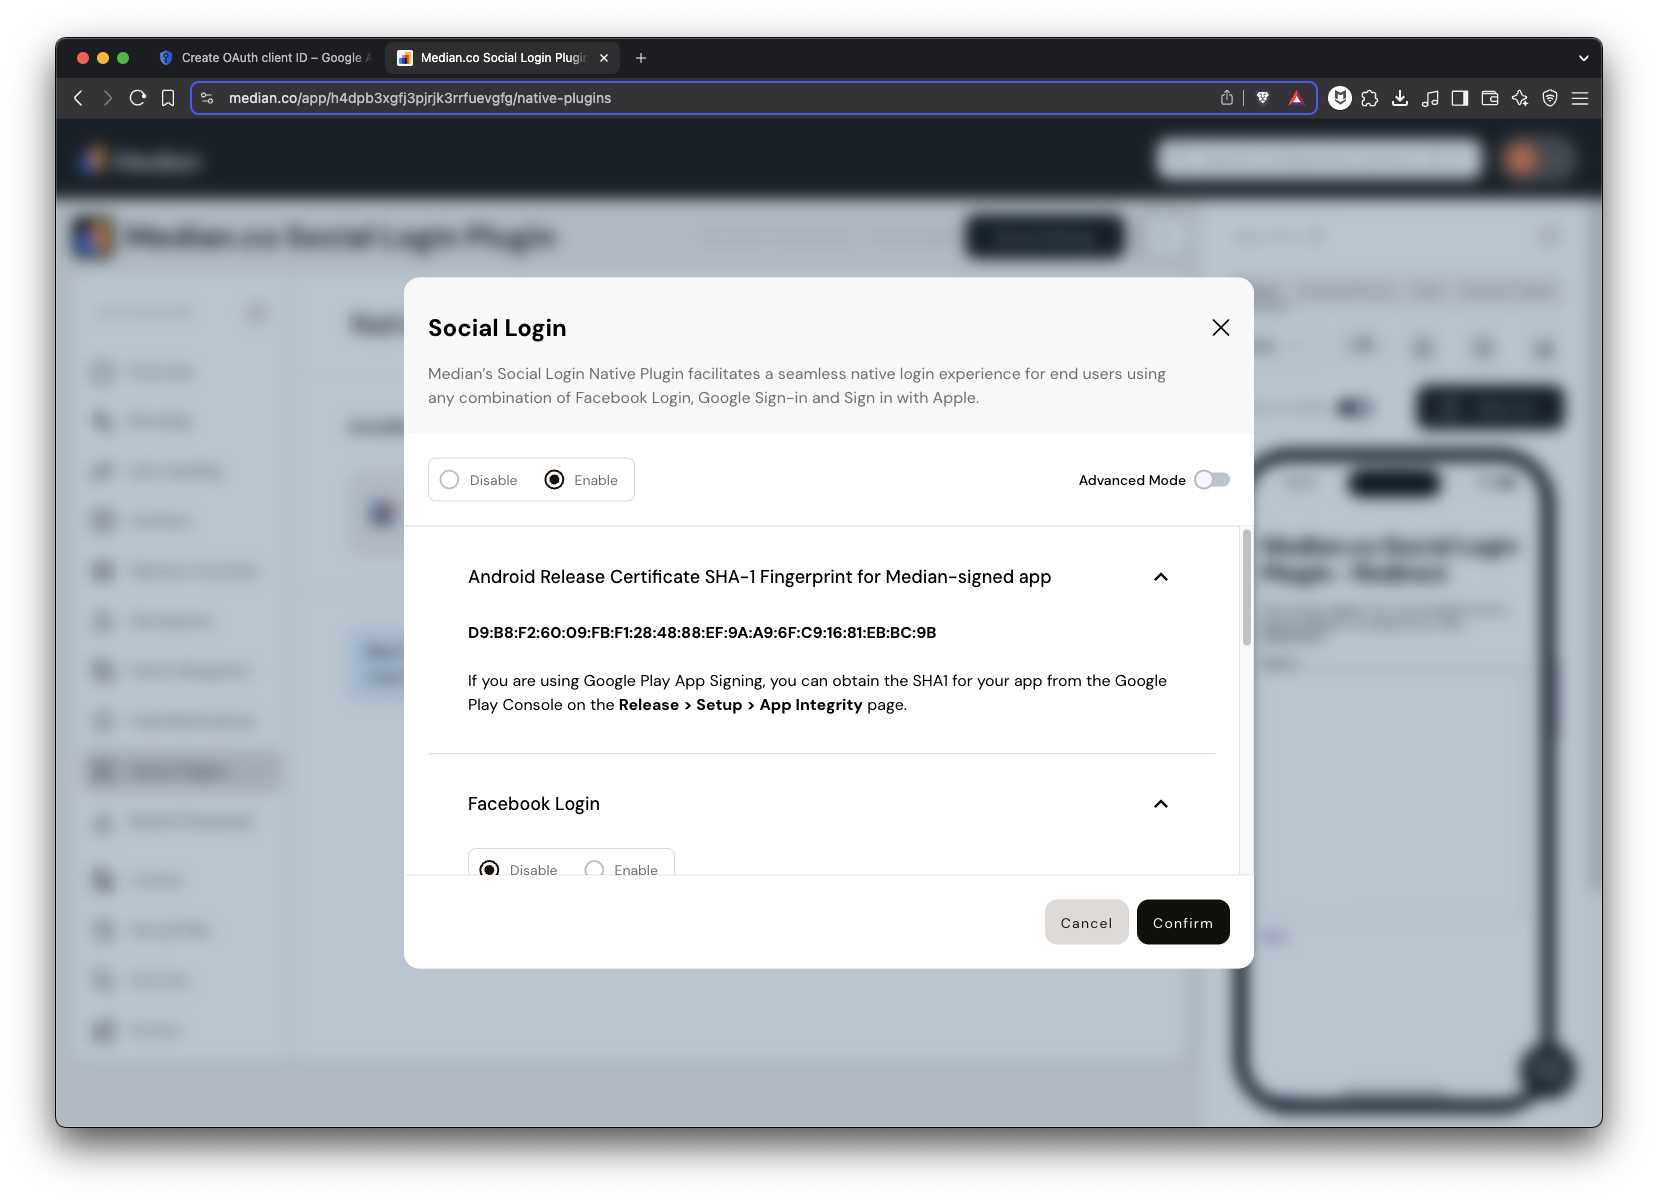
Task: Bookmark this page
Action: pyautogui.click(x=168, y=98)
